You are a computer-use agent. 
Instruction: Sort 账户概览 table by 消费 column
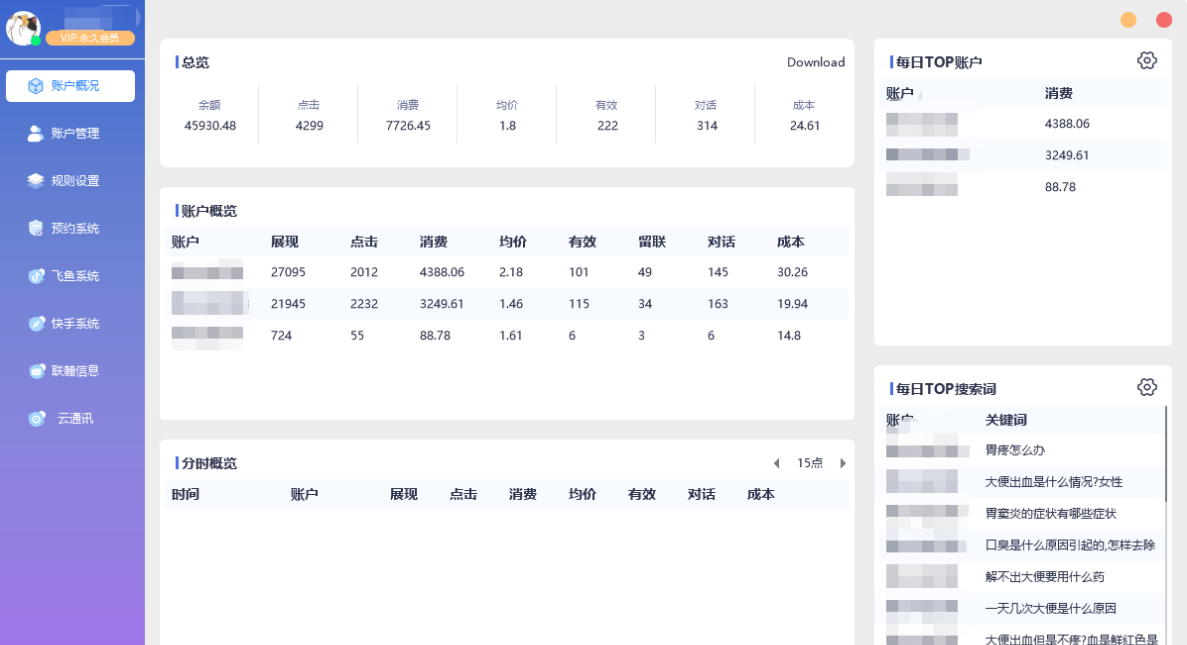pos(433,242)
